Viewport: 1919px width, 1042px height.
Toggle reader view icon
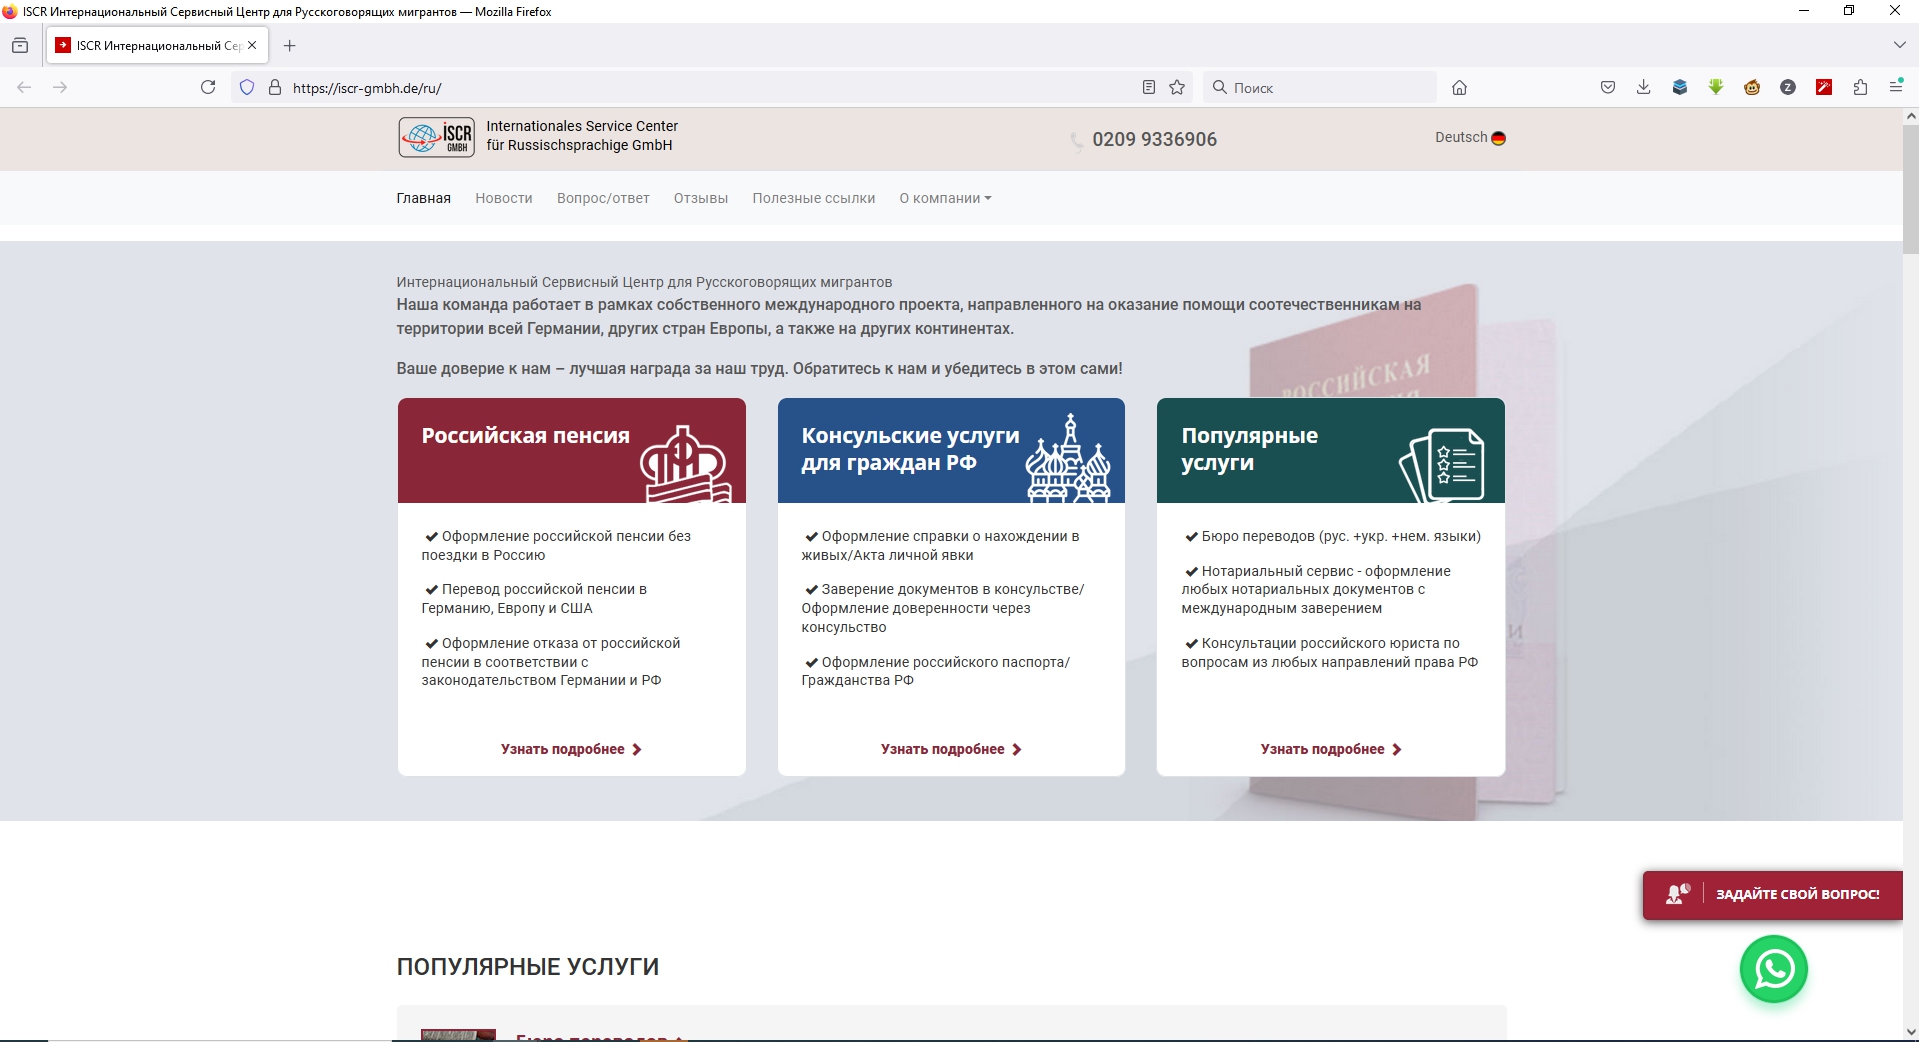tap(1149, 87)
